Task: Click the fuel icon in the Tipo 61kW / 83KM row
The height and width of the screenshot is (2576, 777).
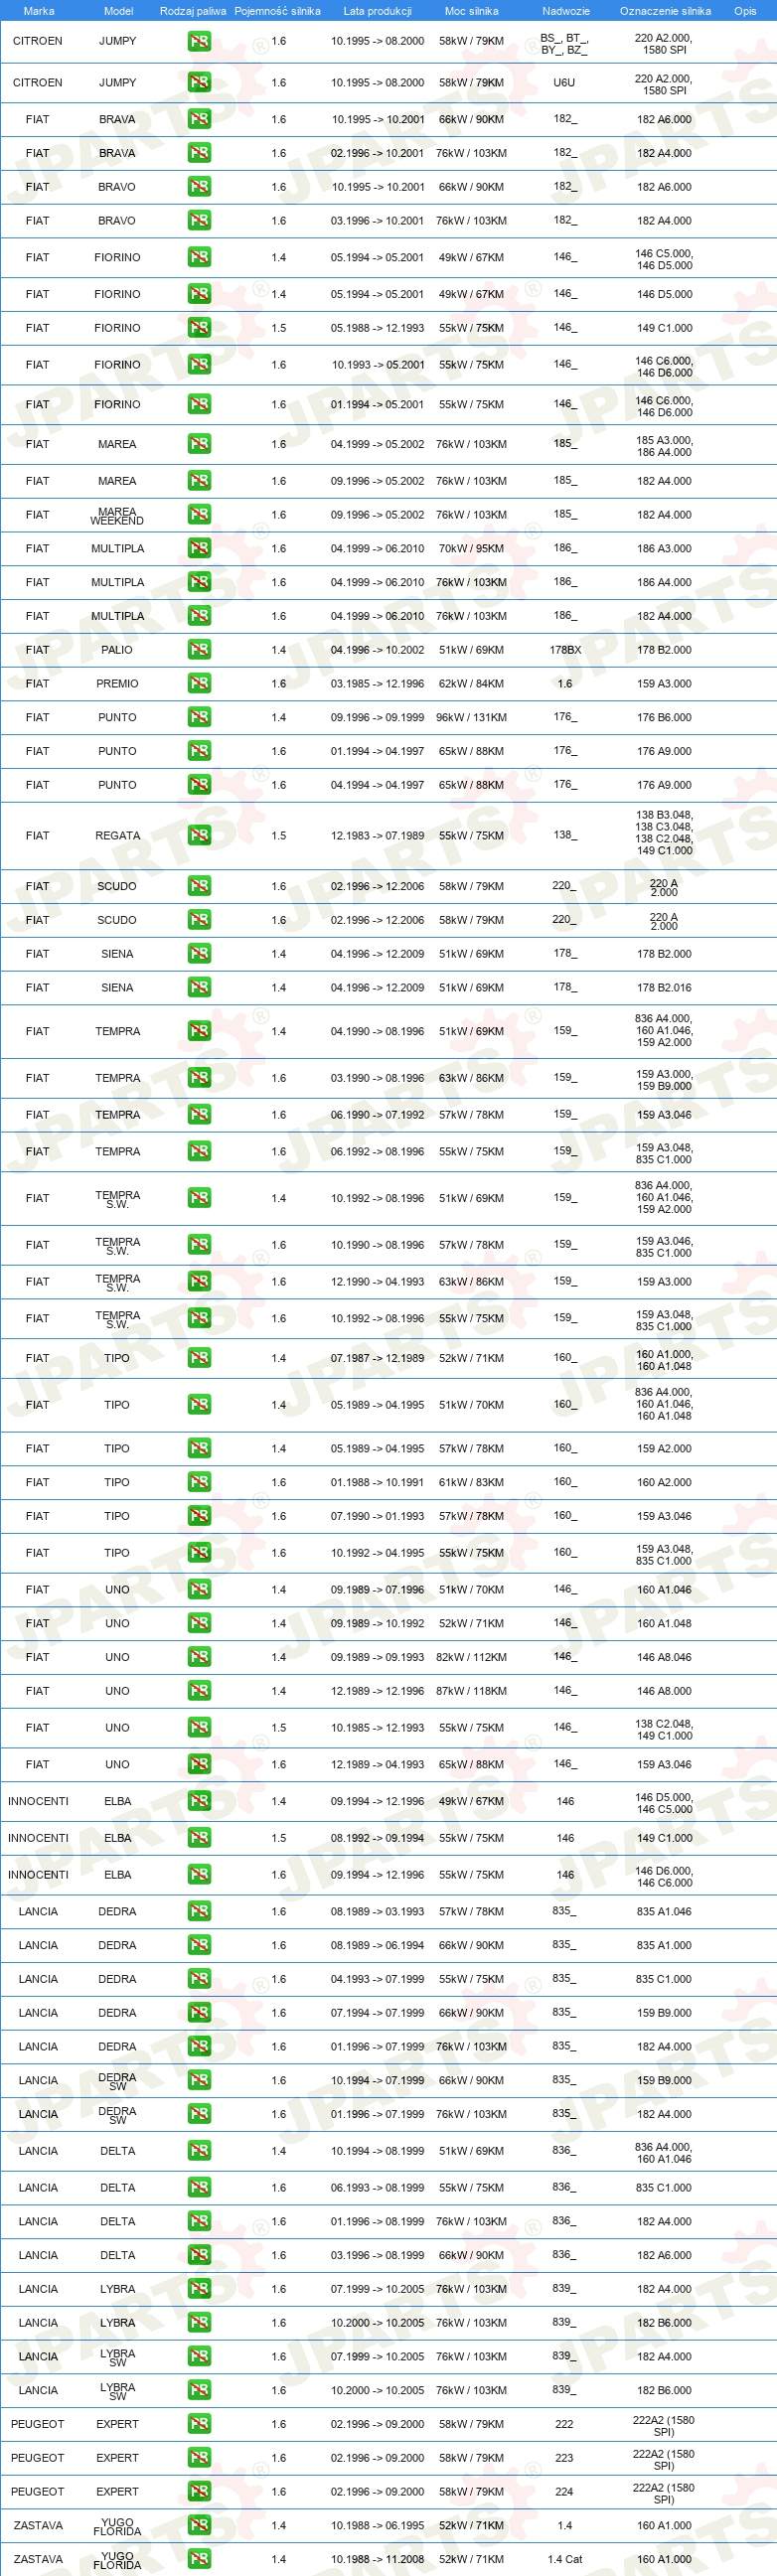Action: (x=199, y=1483)
